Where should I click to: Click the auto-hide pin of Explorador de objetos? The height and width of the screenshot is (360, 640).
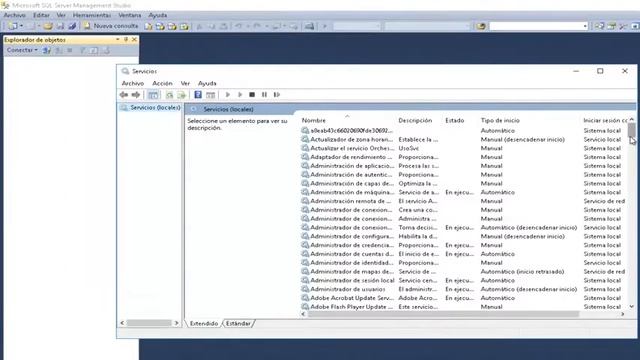click(x=126, y=40)
